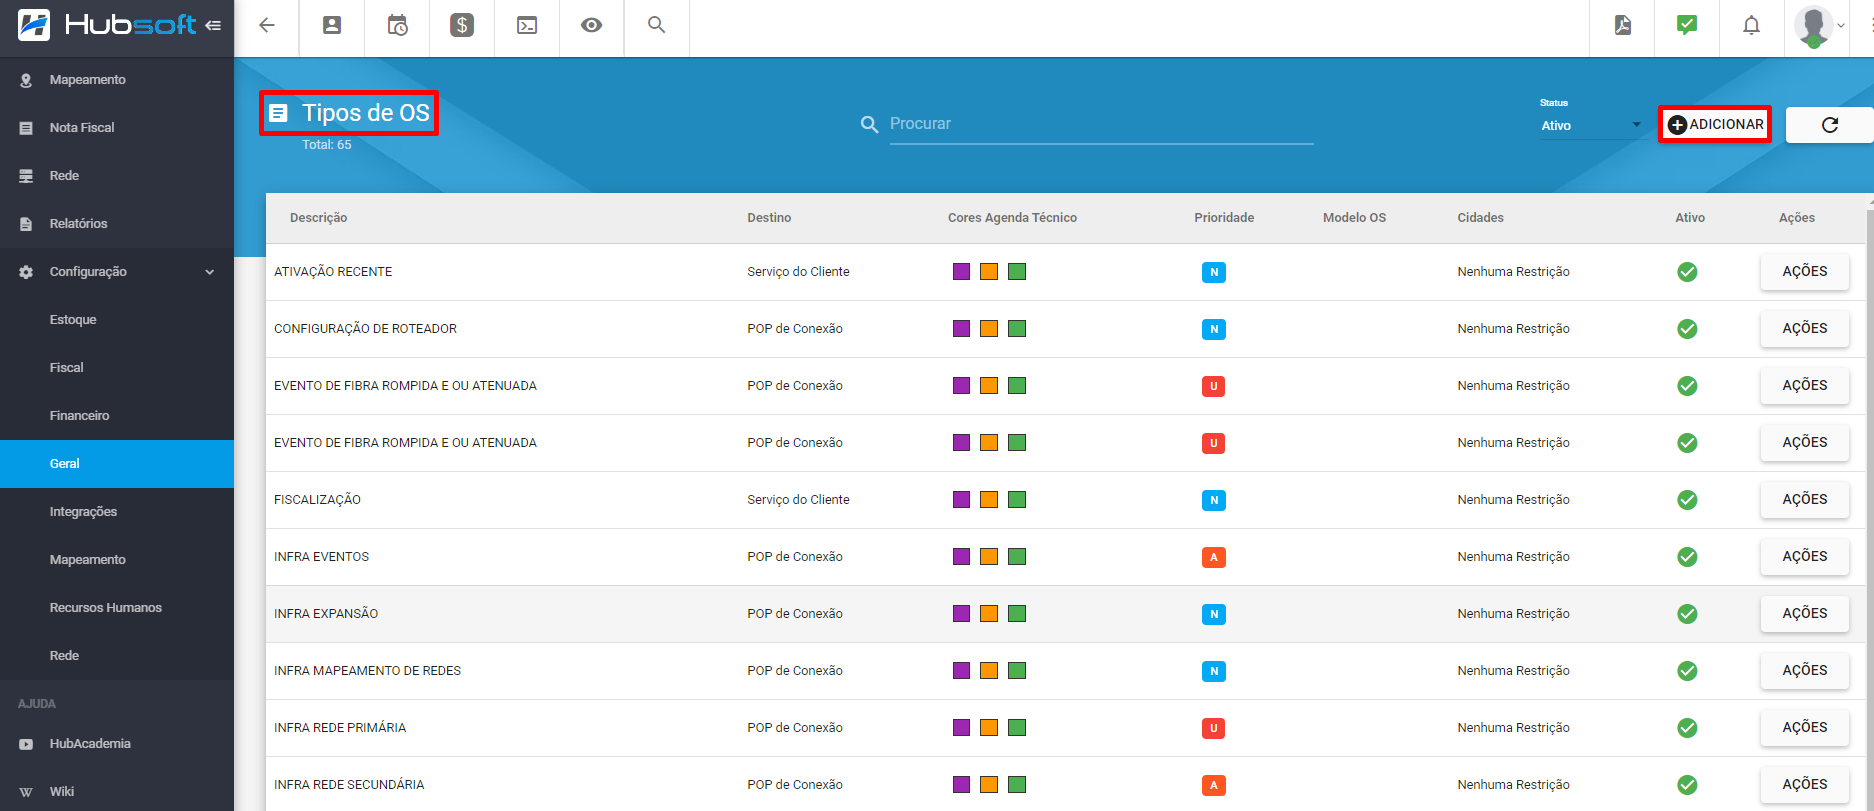Select Fiscal submenu item
The image size is (1874, 811).
117,368
